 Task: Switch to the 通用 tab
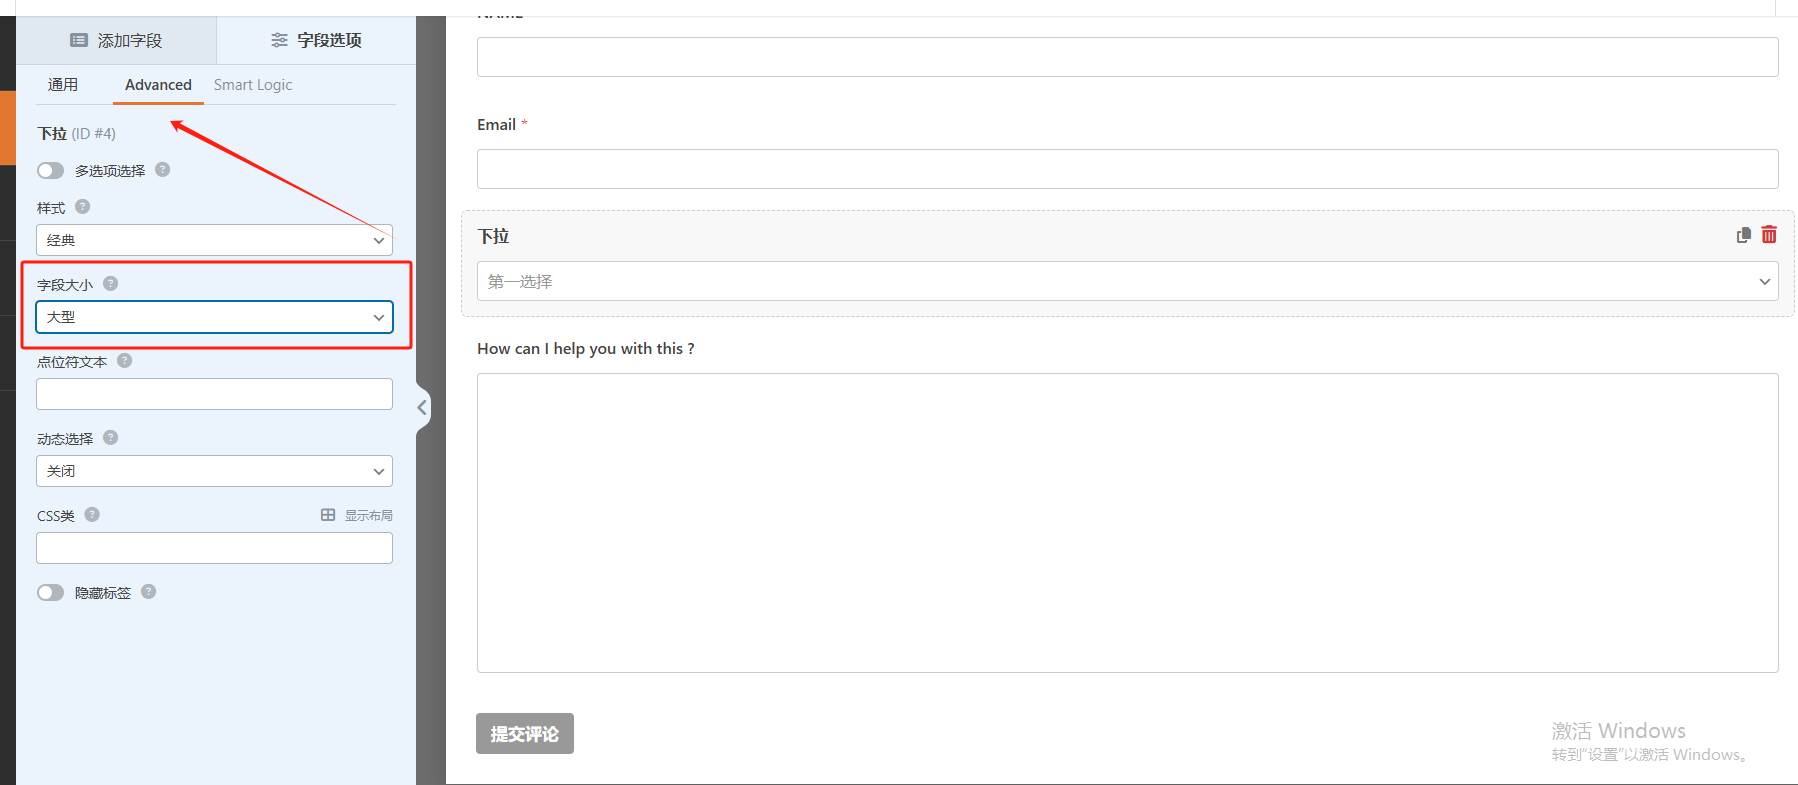[63, 85]
